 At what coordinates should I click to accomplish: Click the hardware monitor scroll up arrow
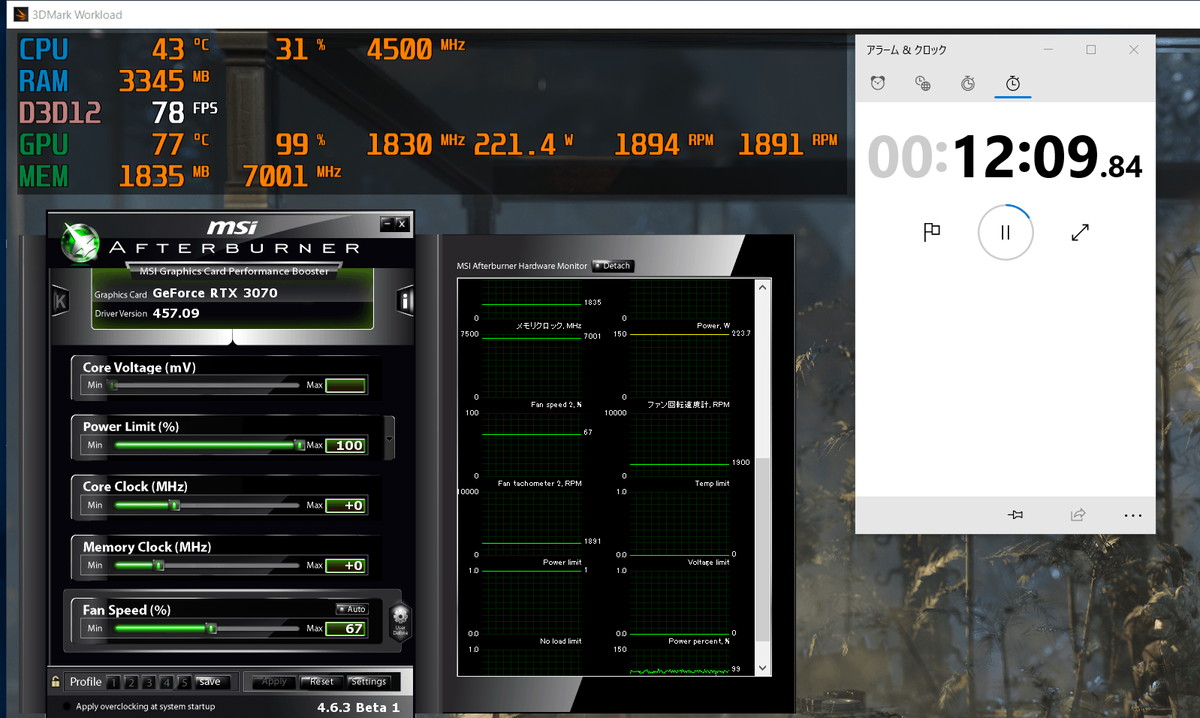click(764, 288)
